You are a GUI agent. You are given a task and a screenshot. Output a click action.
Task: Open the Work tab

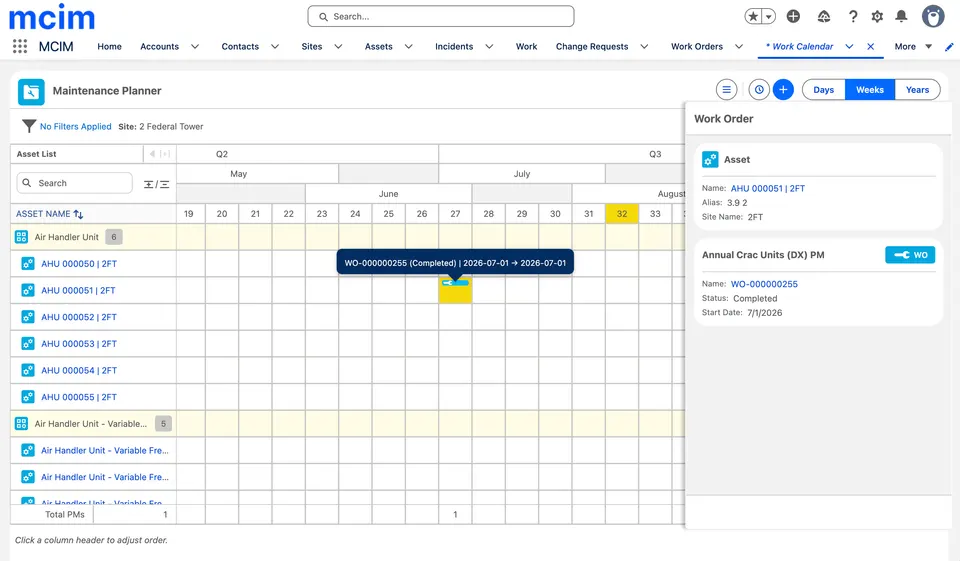pos(526,47)
